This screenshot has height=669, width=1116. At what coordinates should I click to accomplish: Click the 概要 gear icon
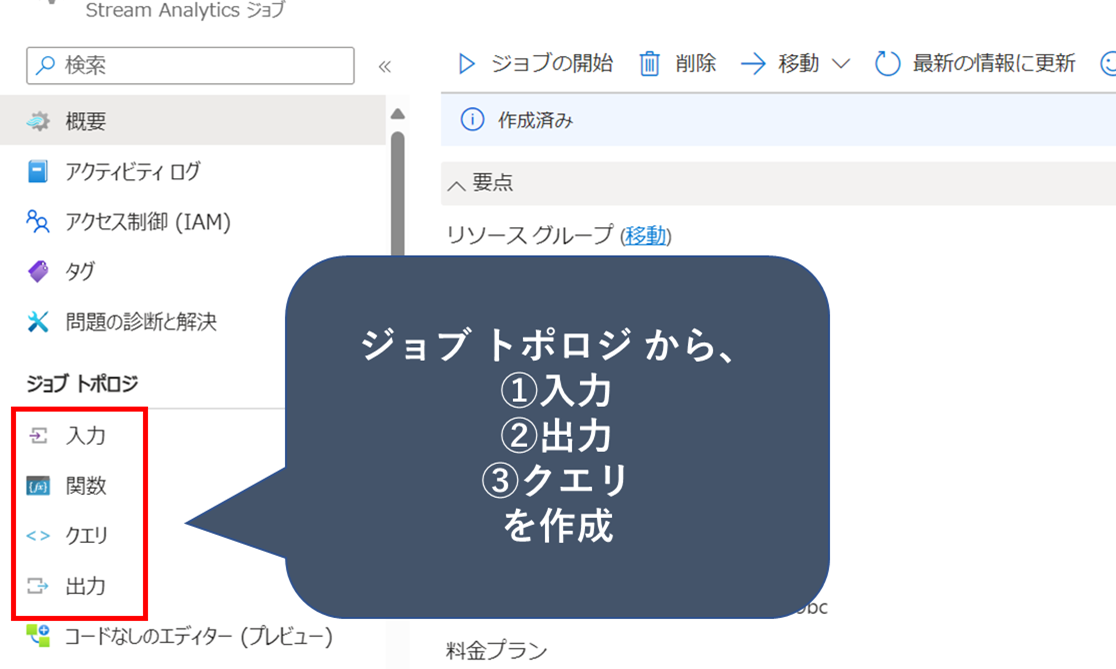click(x=38, y=121)
